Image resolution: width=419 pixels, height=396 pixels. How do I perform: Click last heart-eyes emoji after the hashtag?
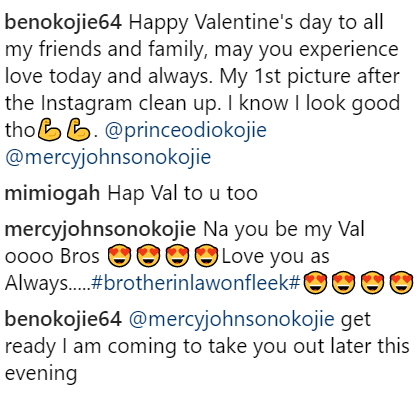402,283
